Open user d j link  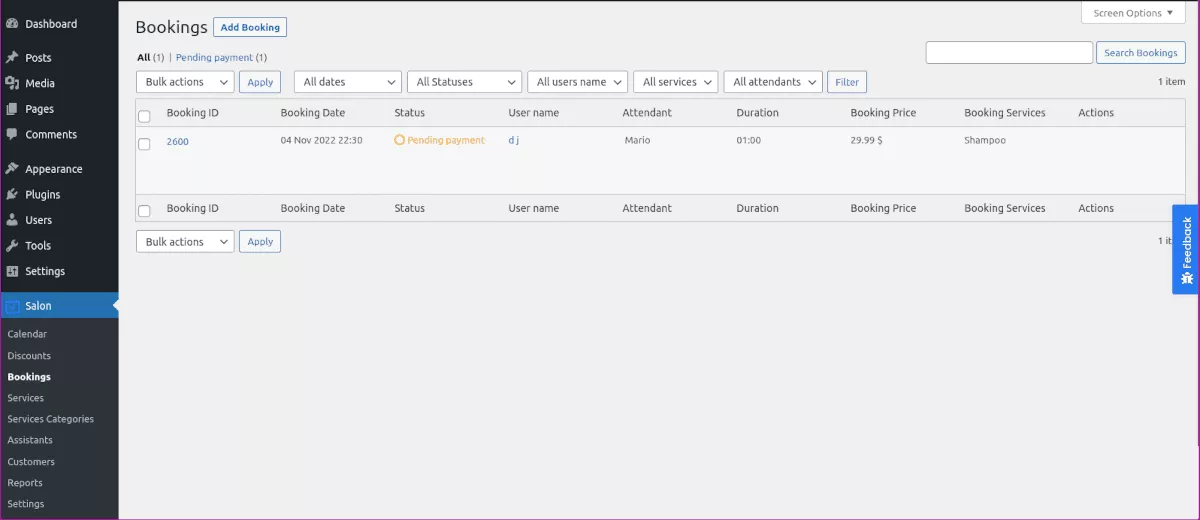[x=514, y=140]
